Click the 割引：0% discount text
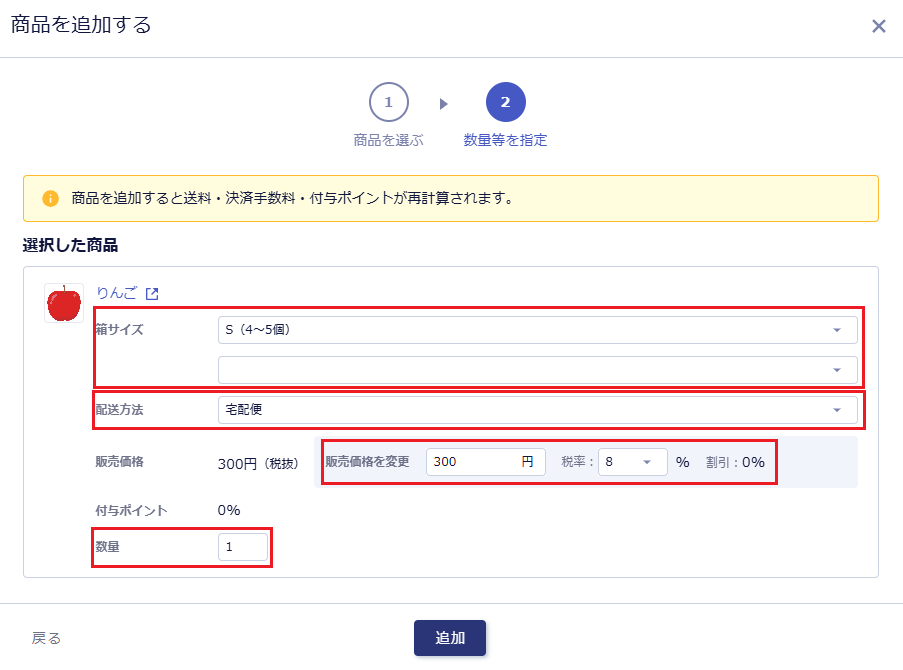 735,462
